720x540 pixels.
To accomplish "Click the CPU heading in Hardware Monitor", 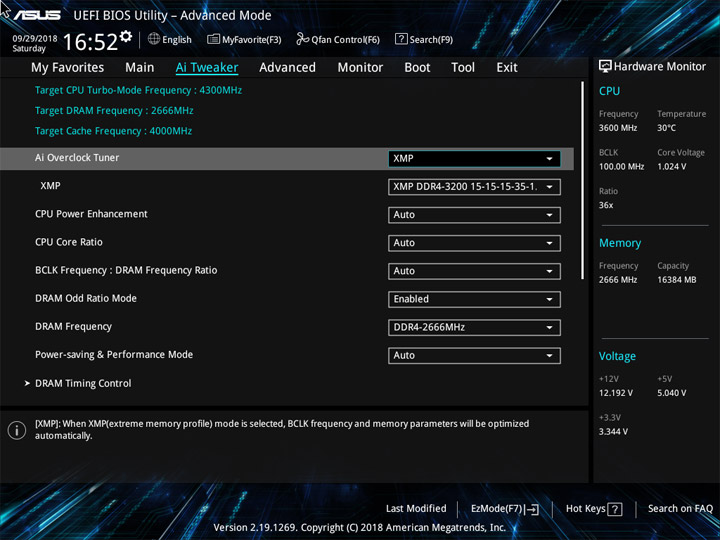I will pos(609,91).
